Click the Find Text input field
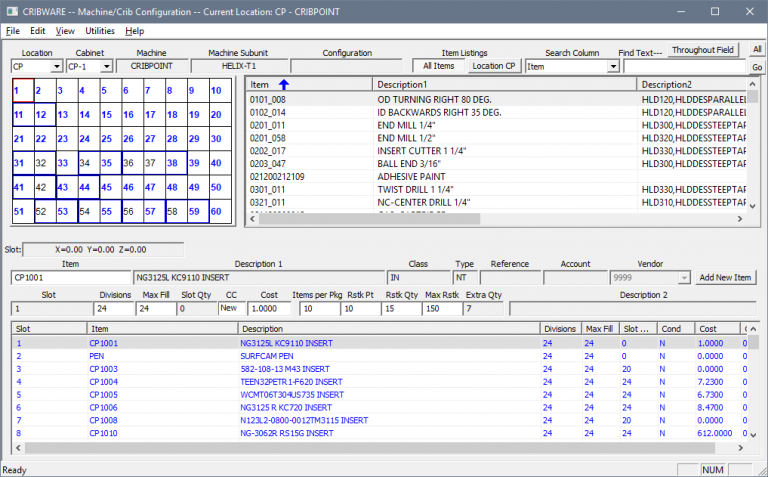Viewport: 768px width, 477px height. pyautogui.click(x=684, y=66)
